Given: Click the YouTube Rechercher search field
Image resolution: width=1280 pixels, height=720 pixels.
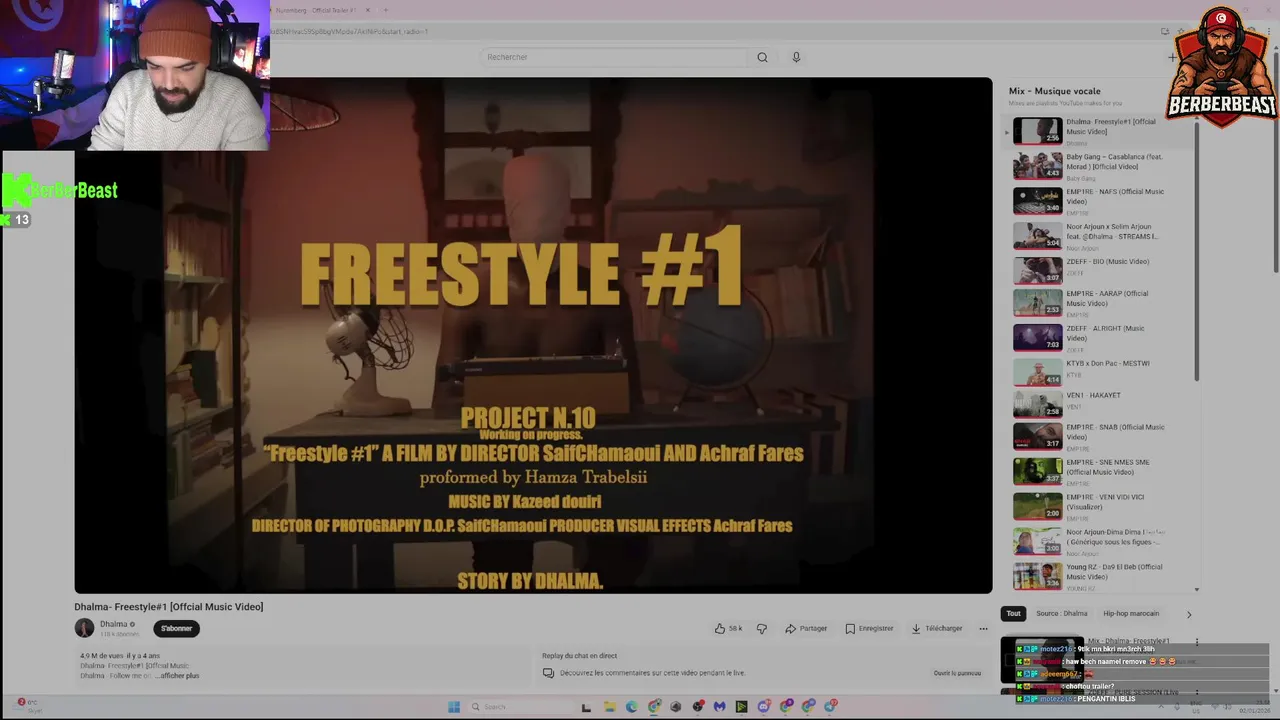Looking at the screenshot, I should click(613, 57).
